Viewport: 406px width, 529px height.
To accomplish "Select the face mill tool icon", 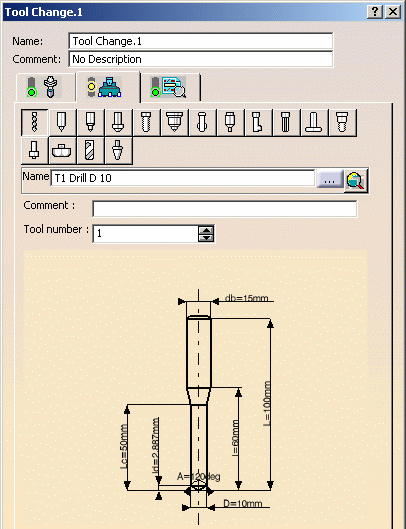I will (x=62, y=151).
